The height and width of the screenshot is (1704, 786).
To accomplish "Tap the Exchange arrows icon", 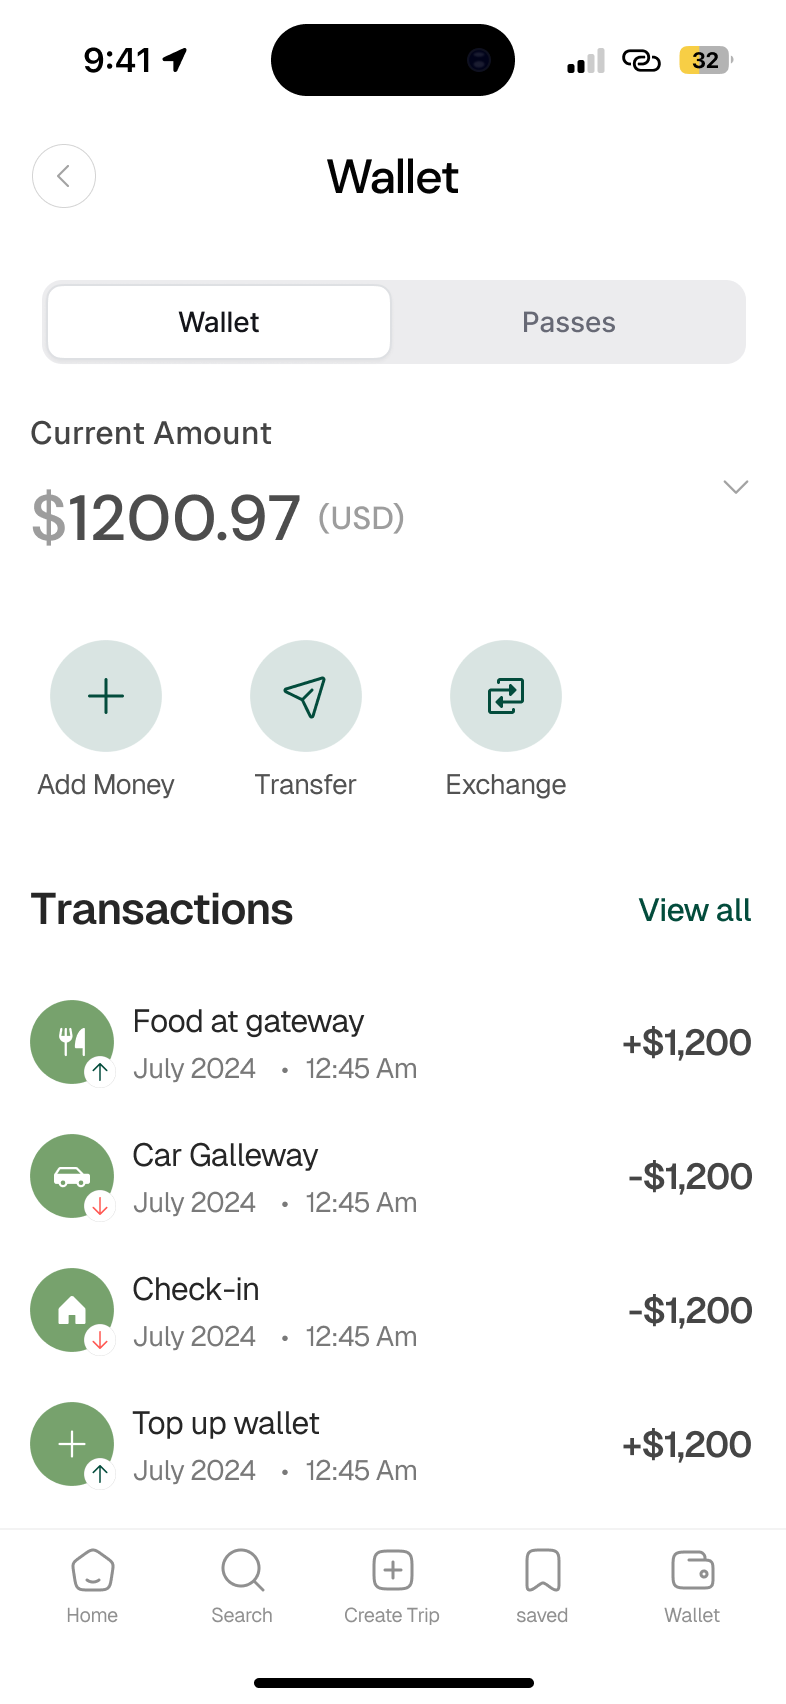I will pyautogui.click(x=506, y=696).
